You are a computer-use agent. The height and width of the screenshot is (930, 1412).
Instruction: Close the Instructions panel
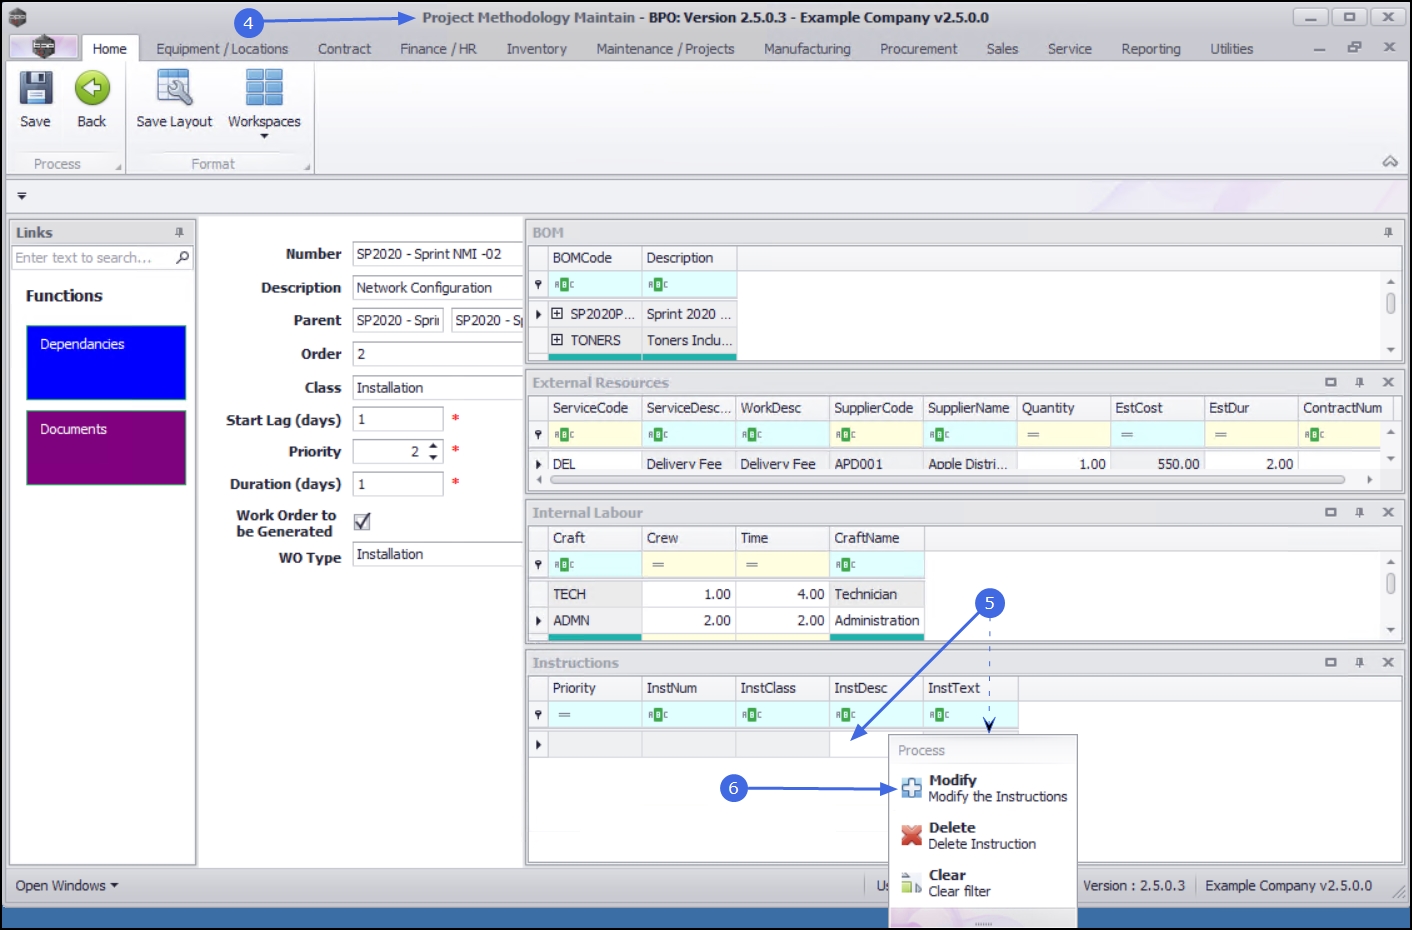point(1388,662)
